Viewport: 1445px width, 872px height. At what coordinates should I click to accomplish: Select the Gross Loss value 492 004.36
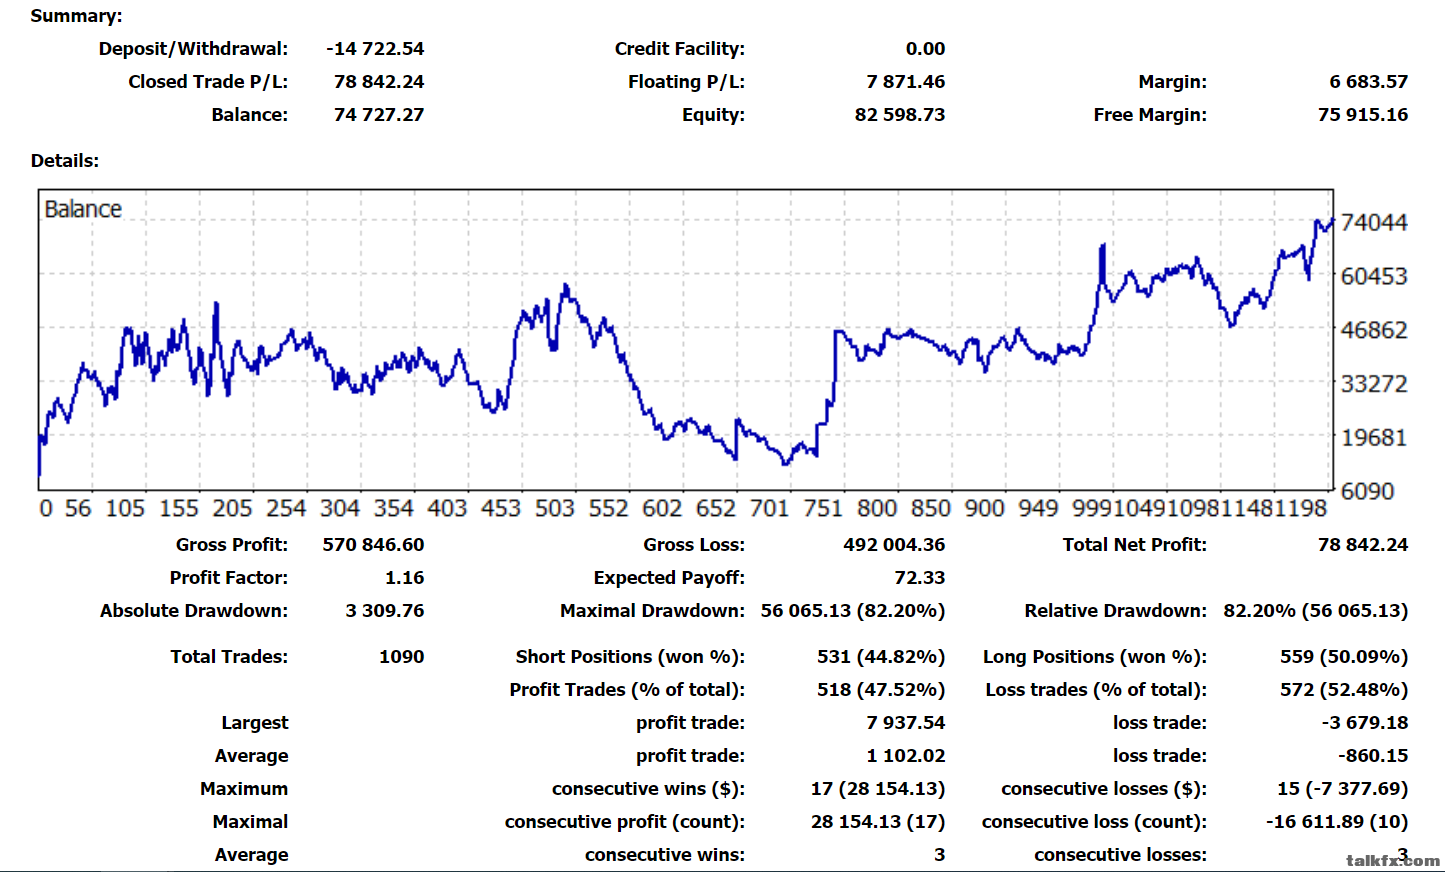pyautogui.click(x=894, y=544)
